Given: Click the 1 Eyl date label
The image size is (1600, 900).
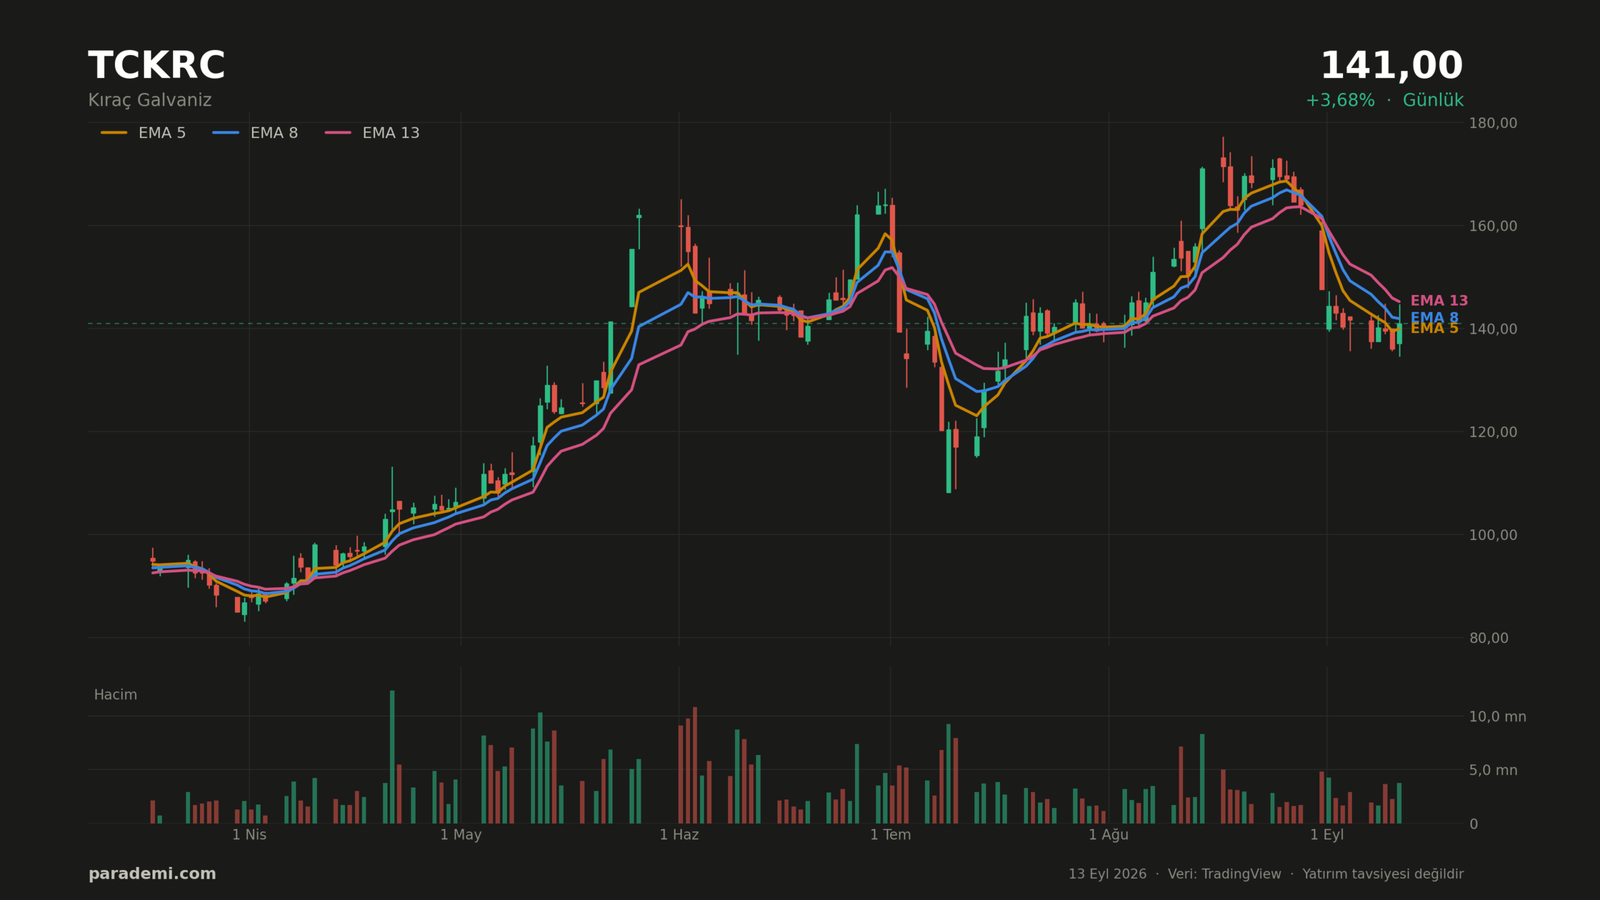Looking at the screenshot, I should (x=1327, y=835).
